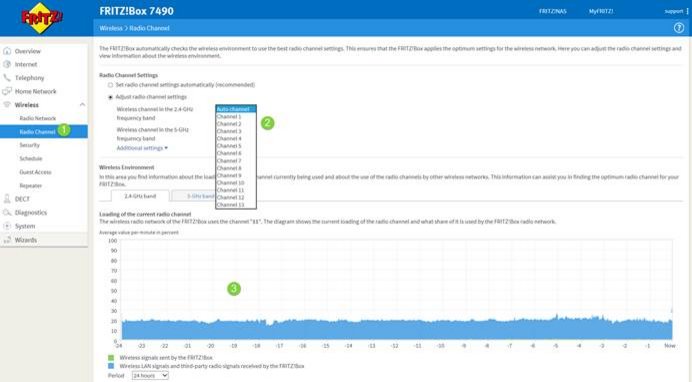692x382 pixels.
Task: Open the three-dot menu beside support
Action: click(x=687, y=11)
